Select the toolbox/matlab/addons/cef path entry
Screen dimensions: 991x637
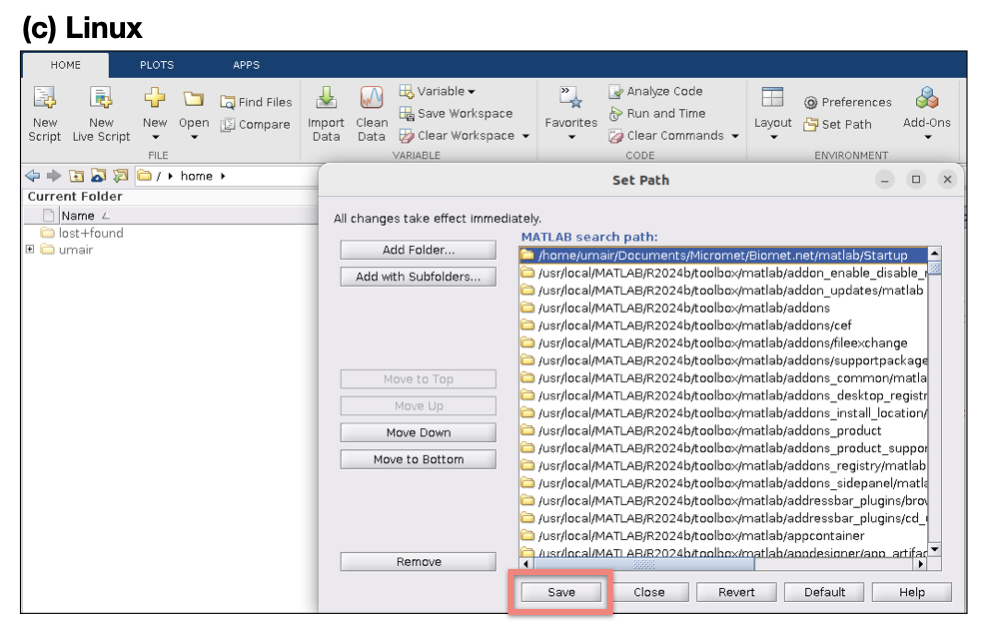(x=723, y=325)
